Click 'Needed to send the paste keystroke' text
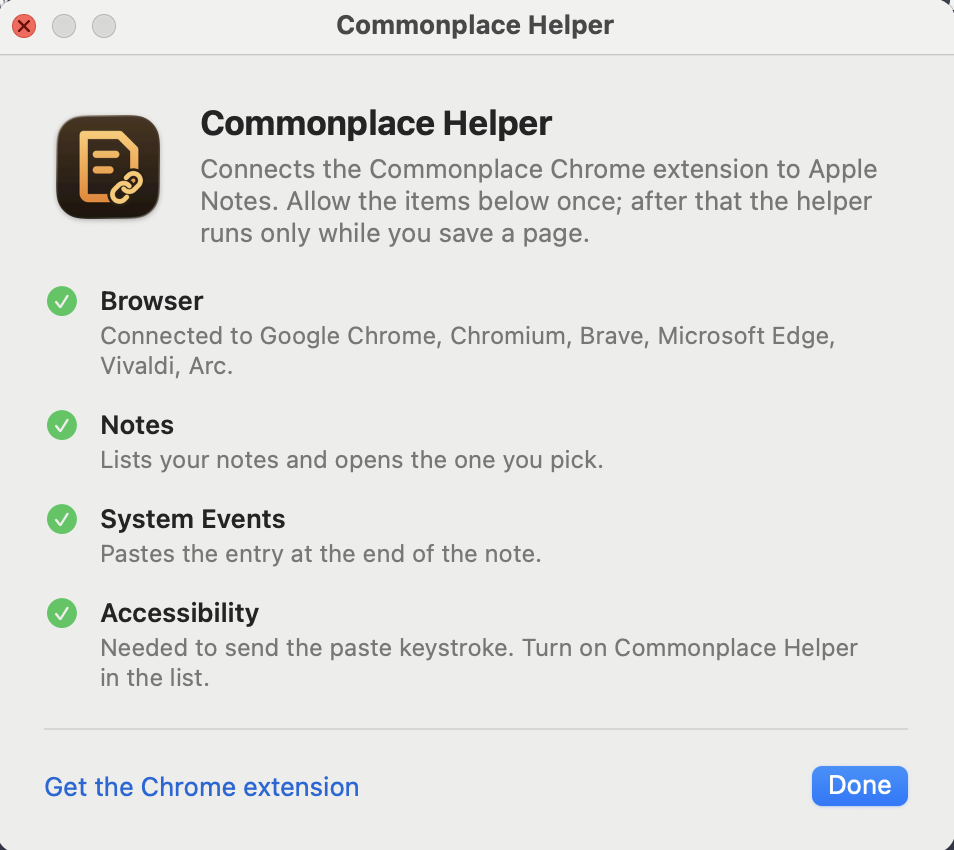This screenshot has height=850, width=954. pyautogui.click(x=479, y=663)
